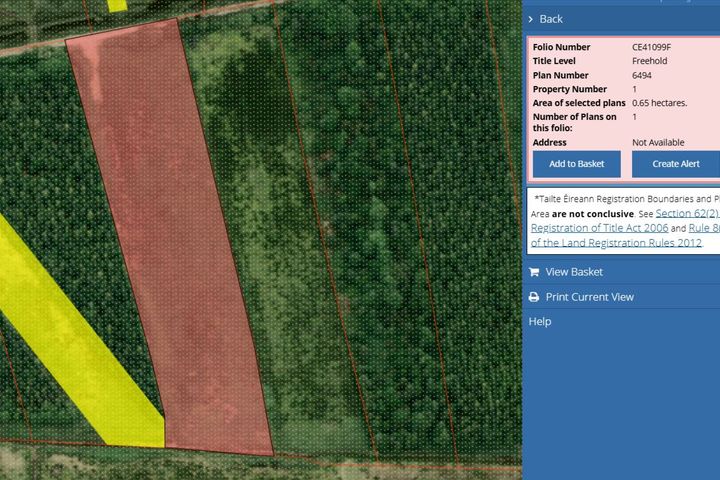Open the View Basket menu item
This screenshot has width=720, height=480.
[x=574, y=272]
